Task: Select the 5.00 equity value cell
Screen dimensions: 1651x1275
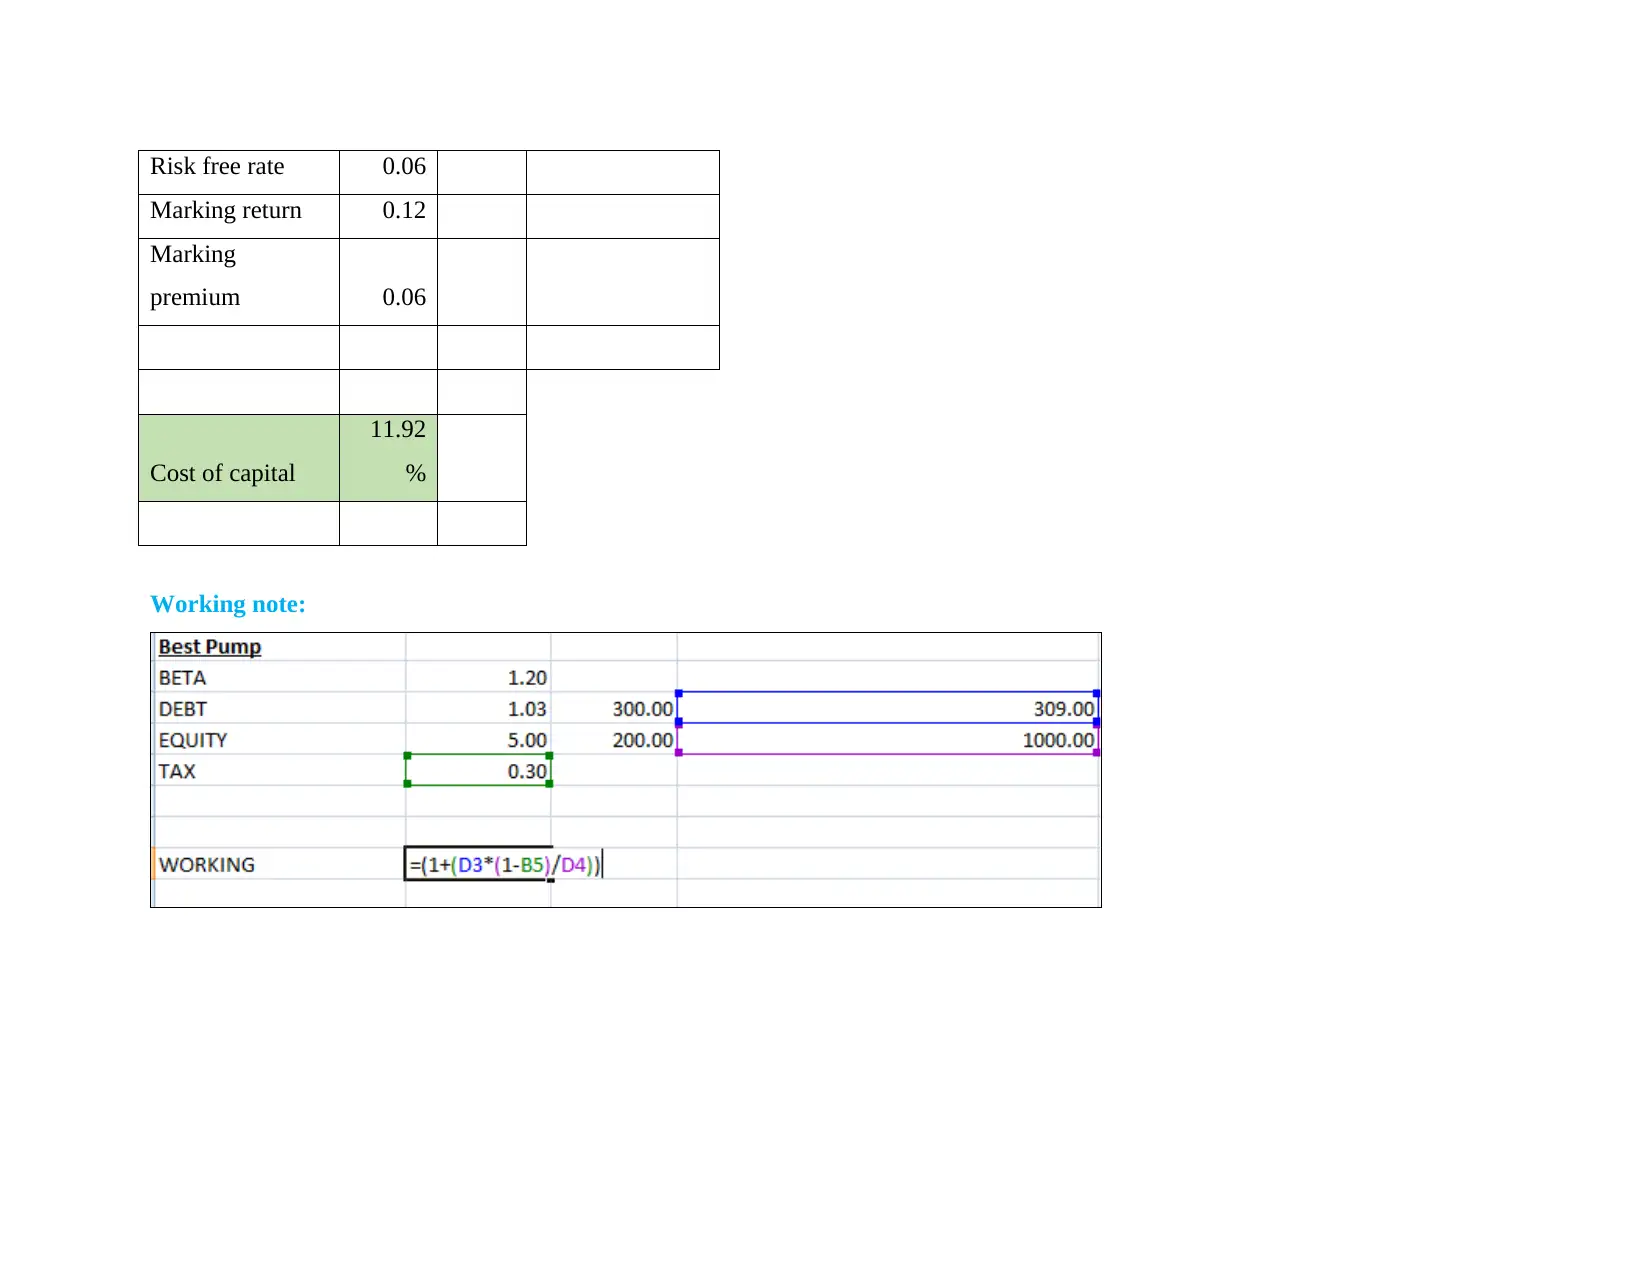Action: click(x=478, y=739)
